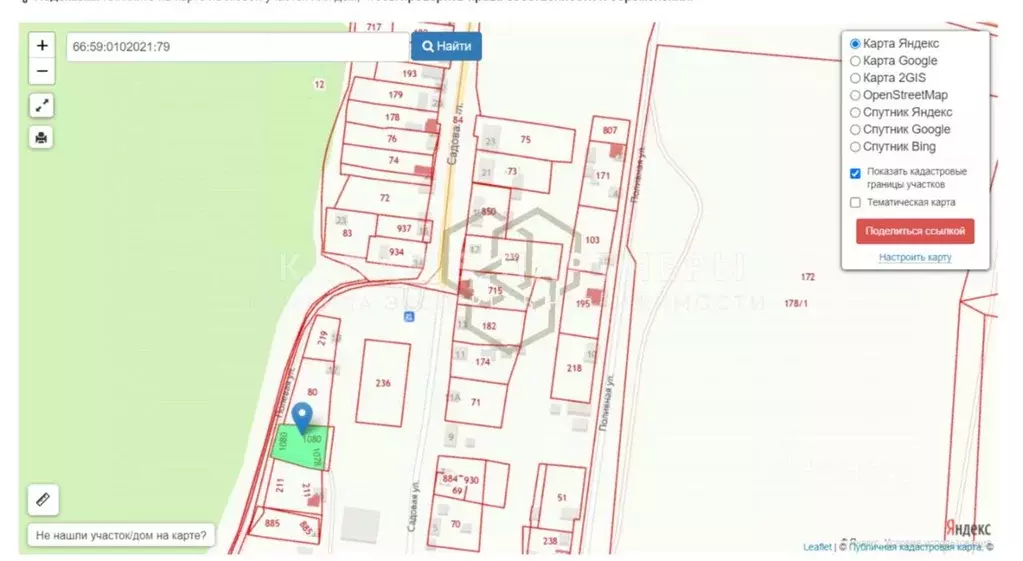This screenshot has width=1023, height=561.
Task: Click parcel labeled 80
Action: point(313,392)
